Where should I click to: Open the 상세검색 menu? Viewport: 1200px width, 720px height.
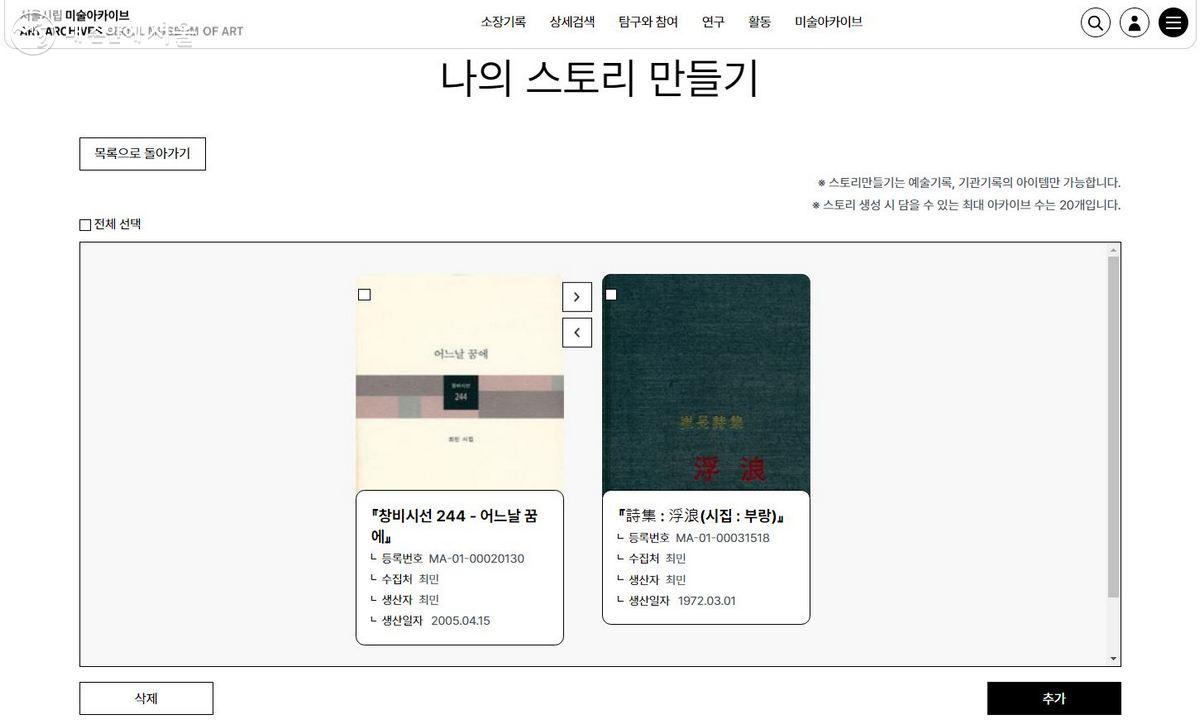point(572,22)
